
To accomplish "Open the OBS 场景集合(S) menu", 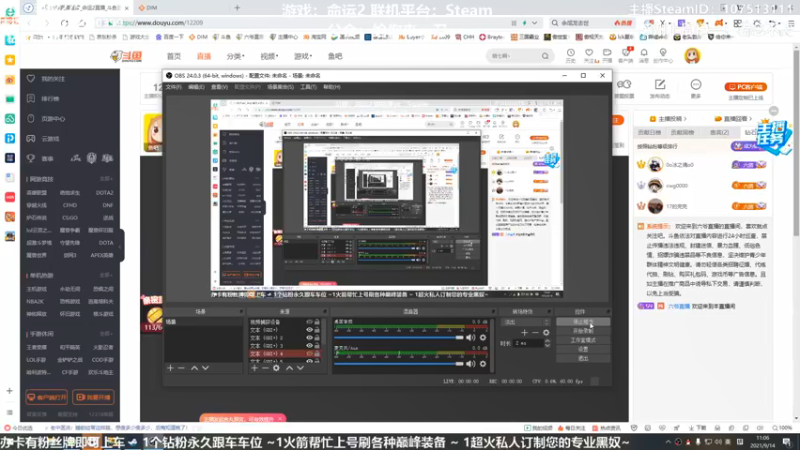I will pyautogui.click(x=281, y=87).
